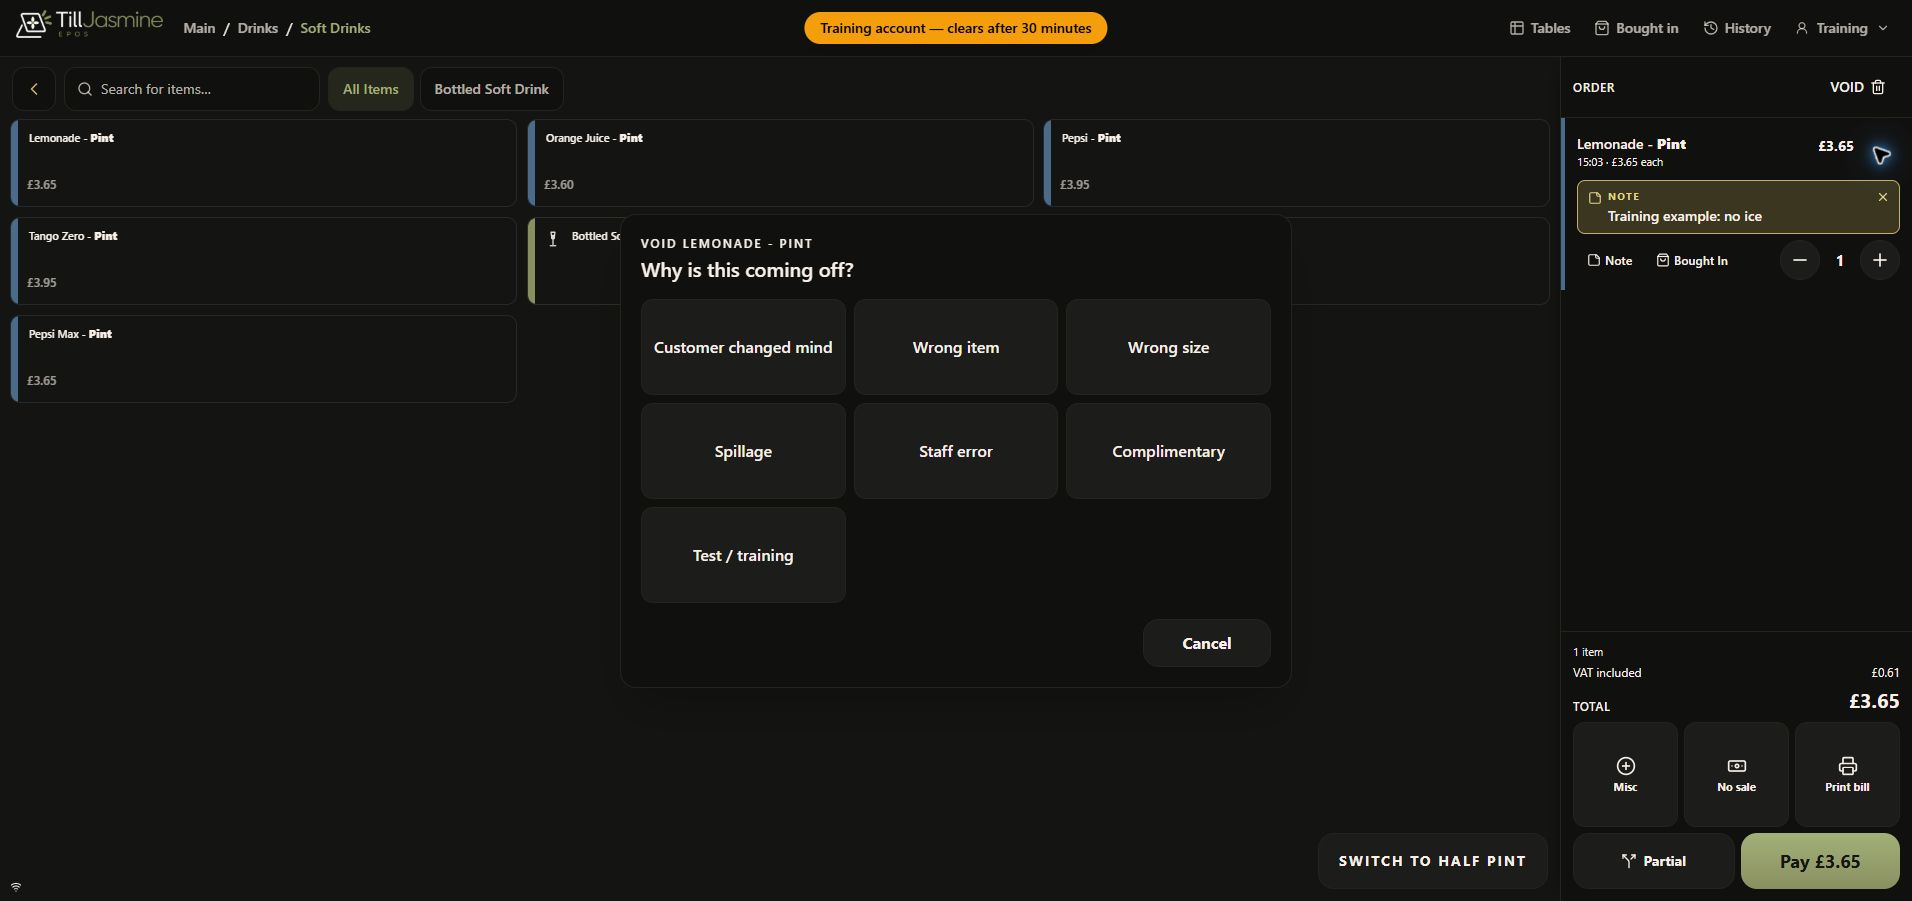Open the No sale drawer option
This screenshot has width=1912, height=901.
click(1736, 774)
